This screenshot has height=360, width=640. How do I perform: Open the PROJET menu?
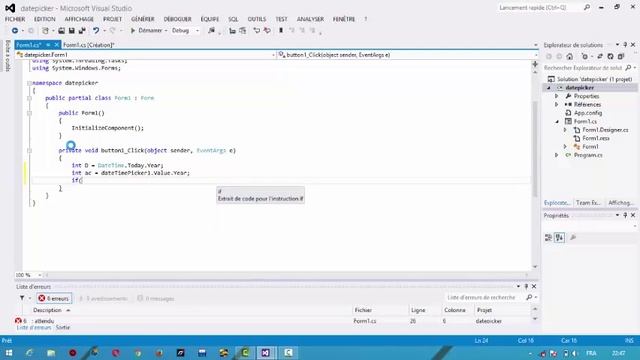[112, 19]
